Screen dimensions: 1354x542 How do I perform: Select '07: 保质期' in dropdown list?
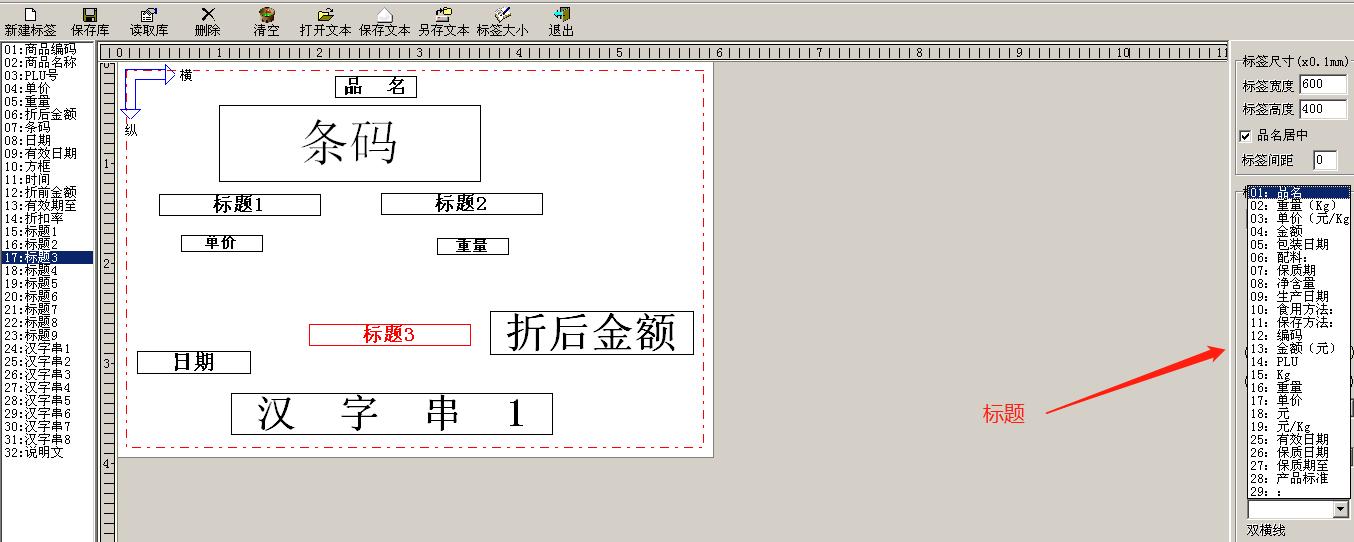coord(1299,271)
